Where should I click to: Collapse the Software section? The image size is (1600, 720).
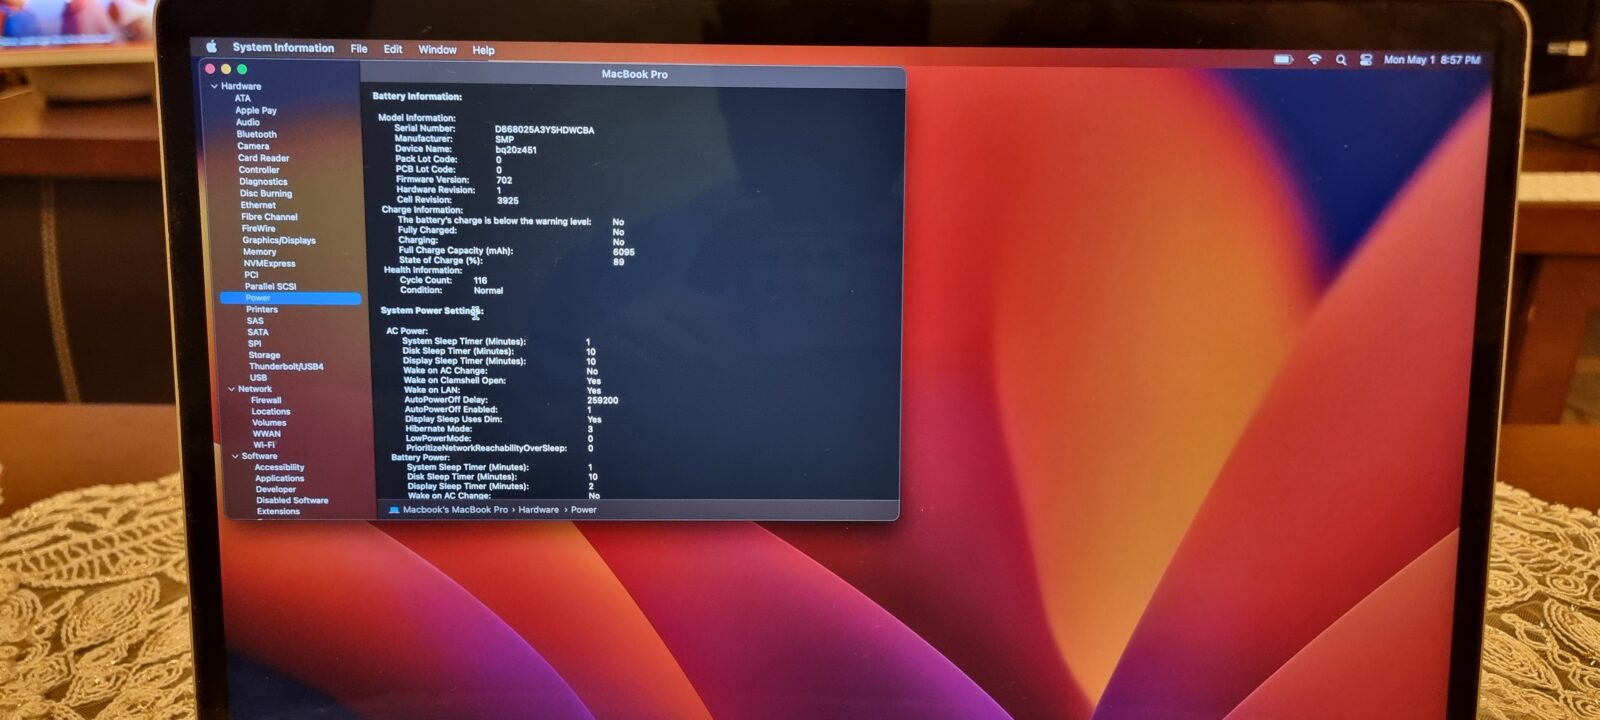pos(236,456)
